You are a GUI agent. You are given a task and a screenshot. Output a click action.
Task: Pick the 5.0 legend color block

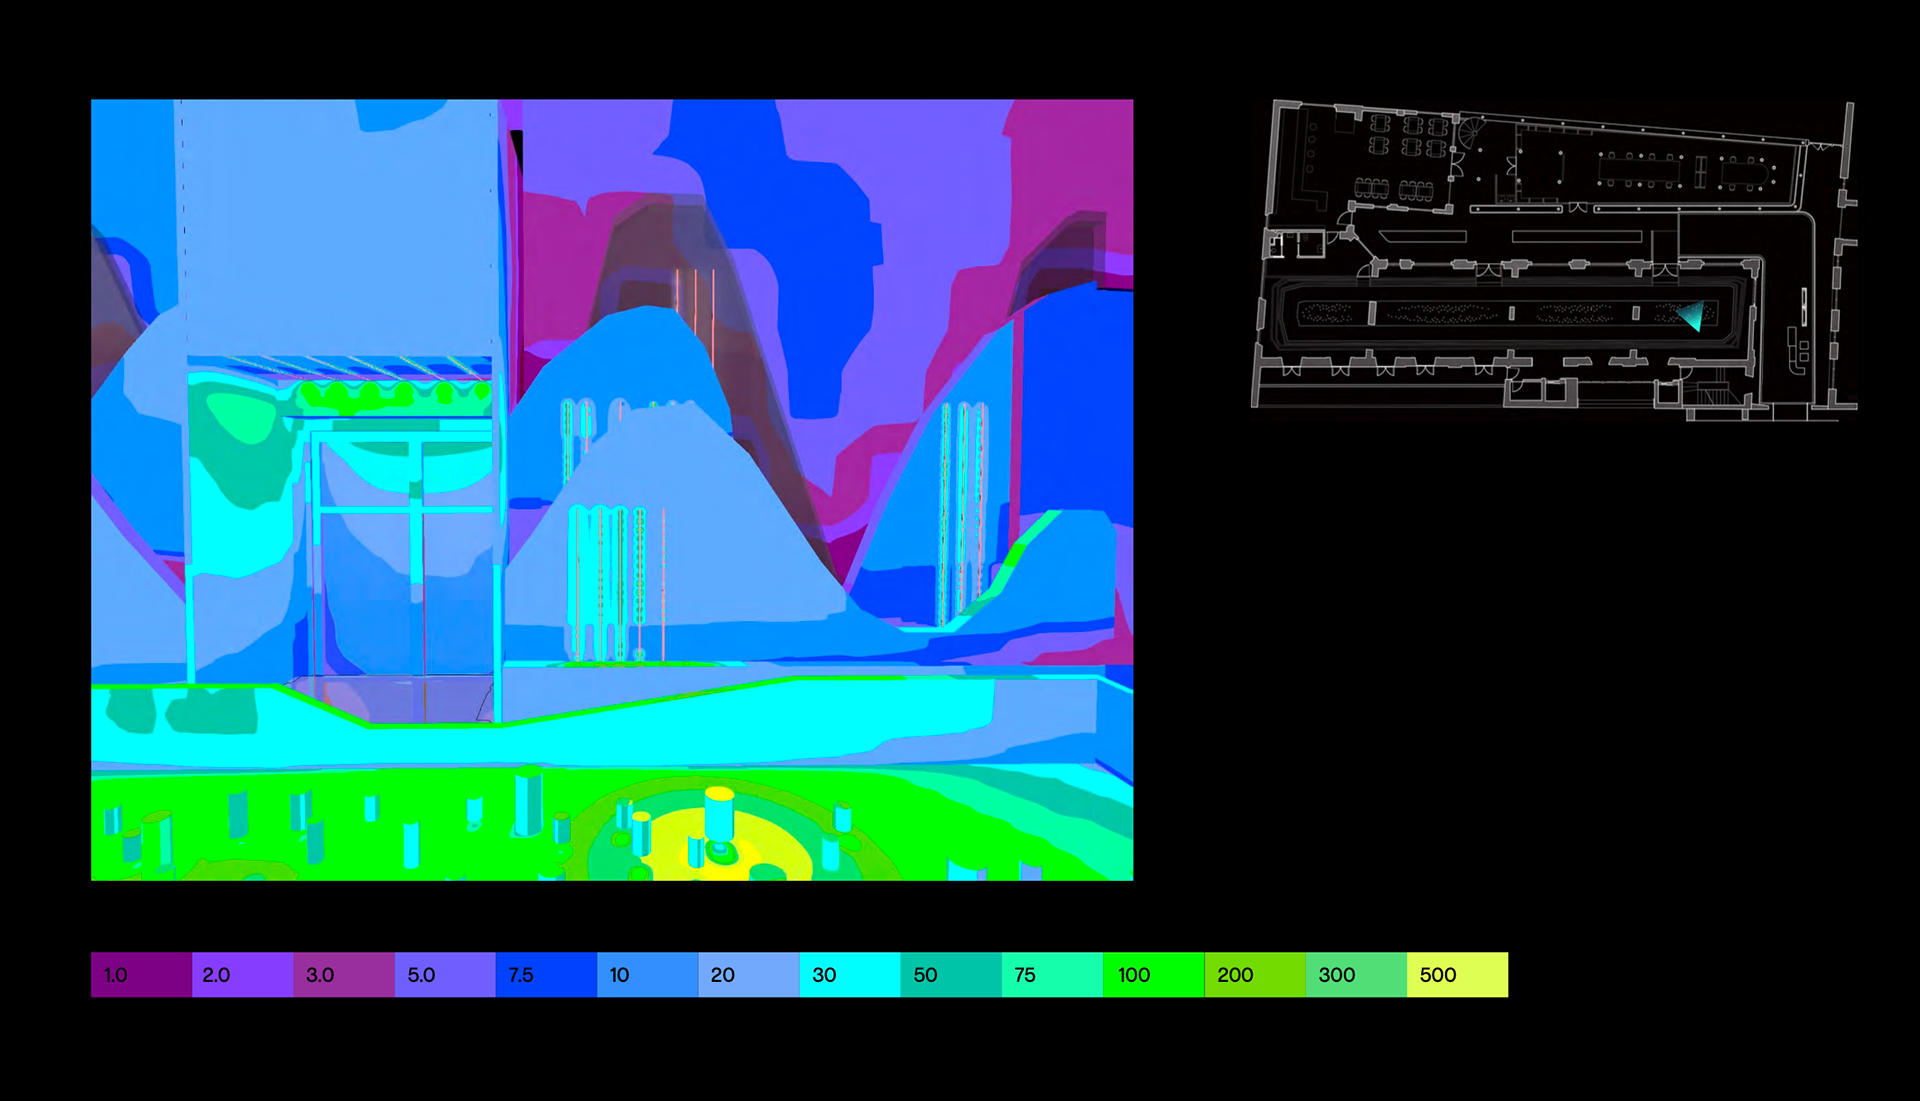point(445,974)
